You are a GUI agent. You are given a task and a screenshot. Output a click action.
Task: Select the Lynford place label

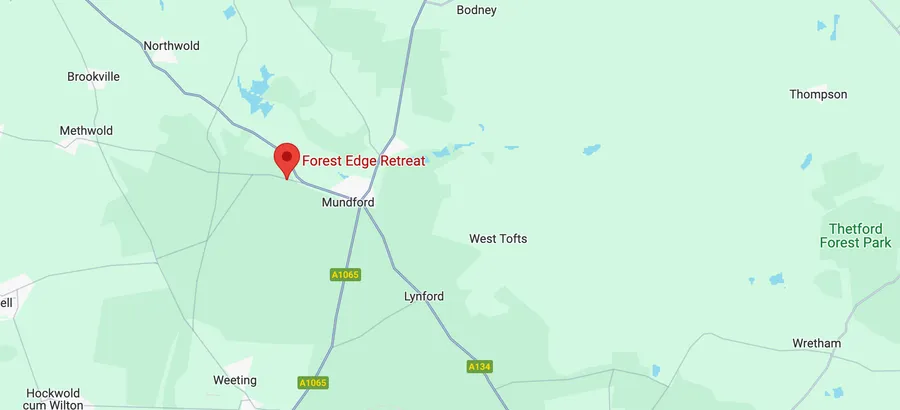(x=424, y=297)
